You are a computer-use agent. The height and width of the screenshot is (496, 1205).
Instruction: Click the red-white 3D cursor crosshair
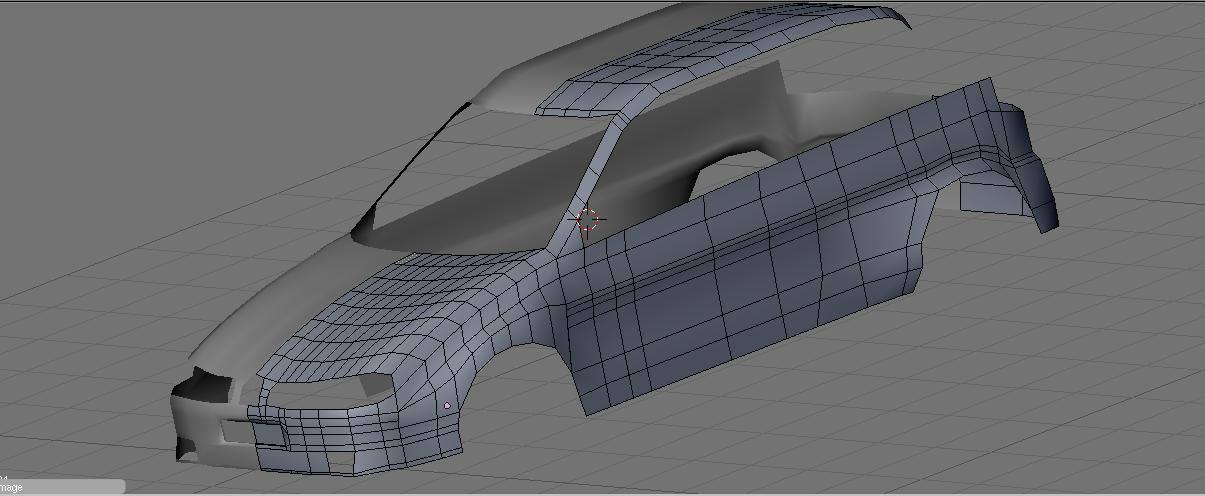(x=588, y=219)
